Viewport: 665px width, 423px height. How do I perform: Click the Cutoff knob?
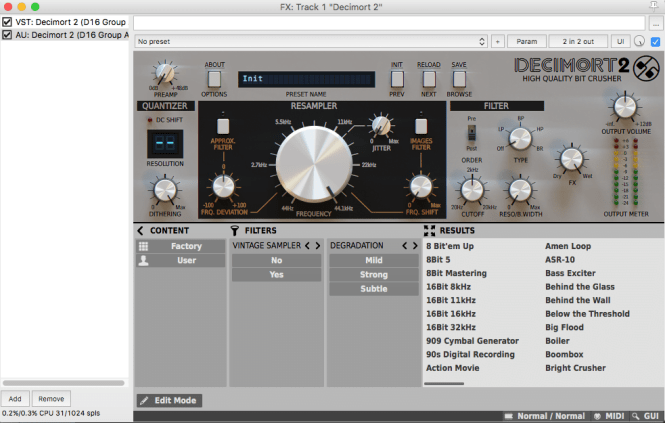click(472, 190)
